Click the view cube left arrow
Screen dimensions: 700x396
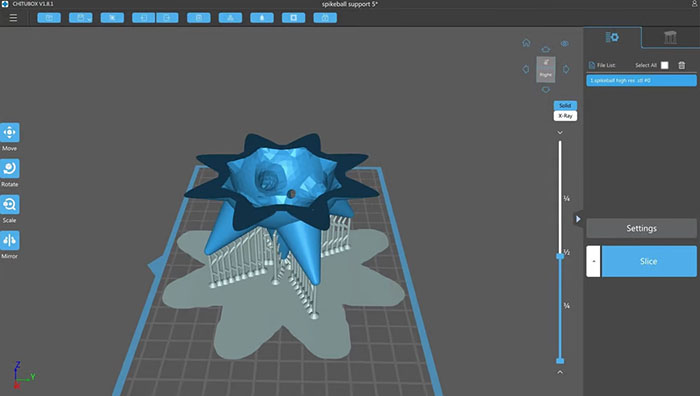[x=526, y=69]
